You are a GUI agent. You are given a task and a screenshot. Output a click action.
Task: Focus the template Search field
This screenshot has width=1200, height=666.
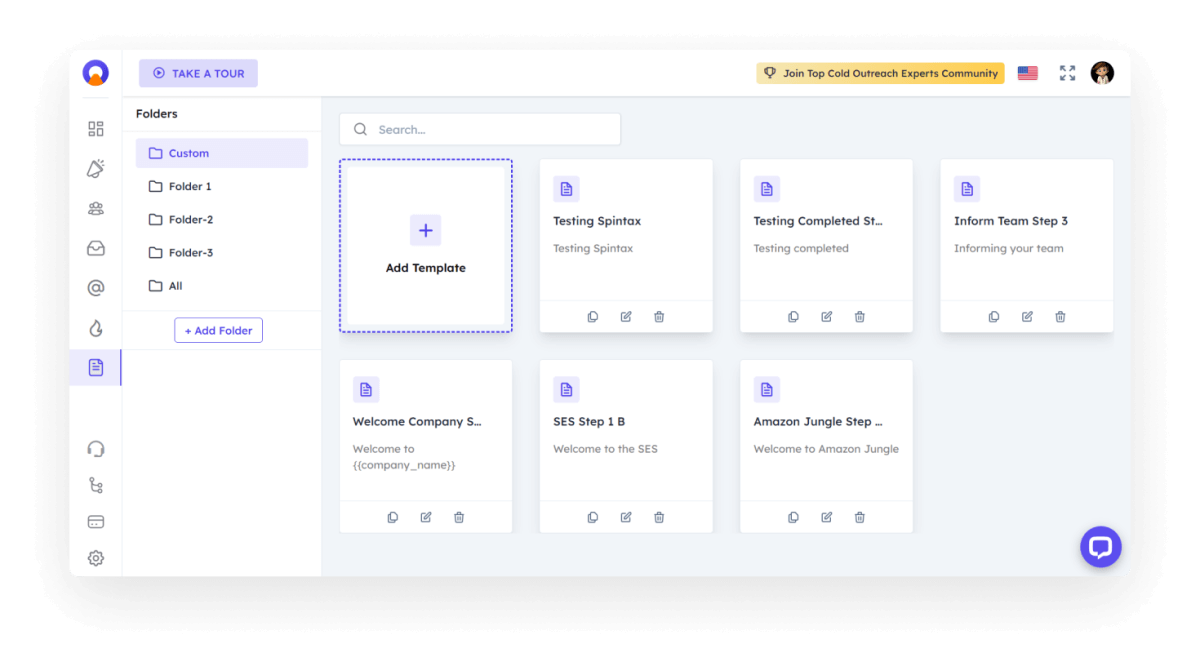(480, 129)
